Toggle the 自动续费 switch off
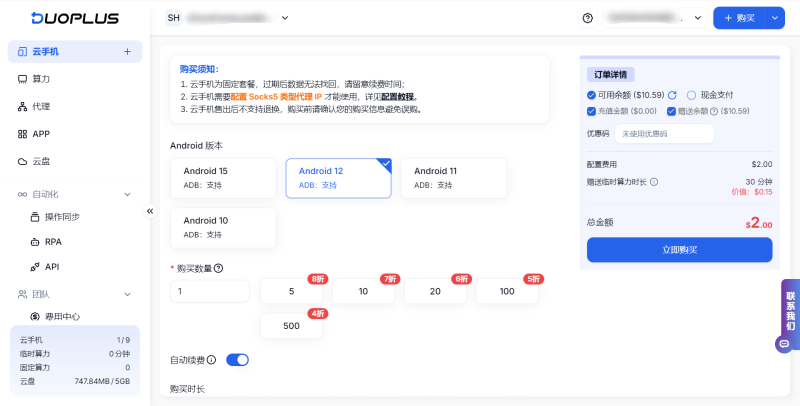Image resolution: width=800 pixels, height=406 pixels. point(237,360)
